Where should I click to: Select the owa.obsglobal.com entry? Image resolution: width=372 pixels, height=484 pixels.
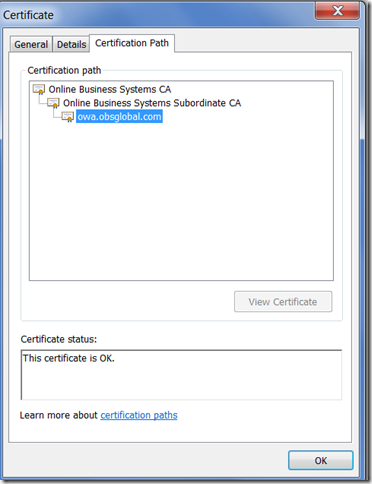coord(119,117)
